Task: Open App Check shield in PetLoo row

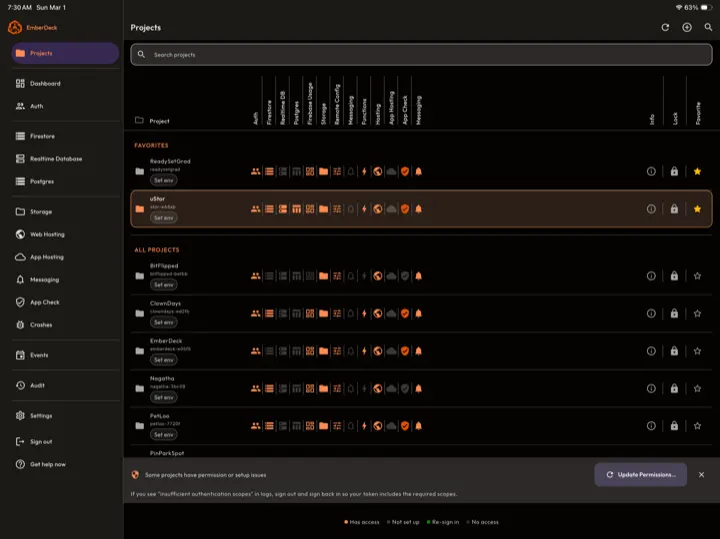Action: [405, 426]
